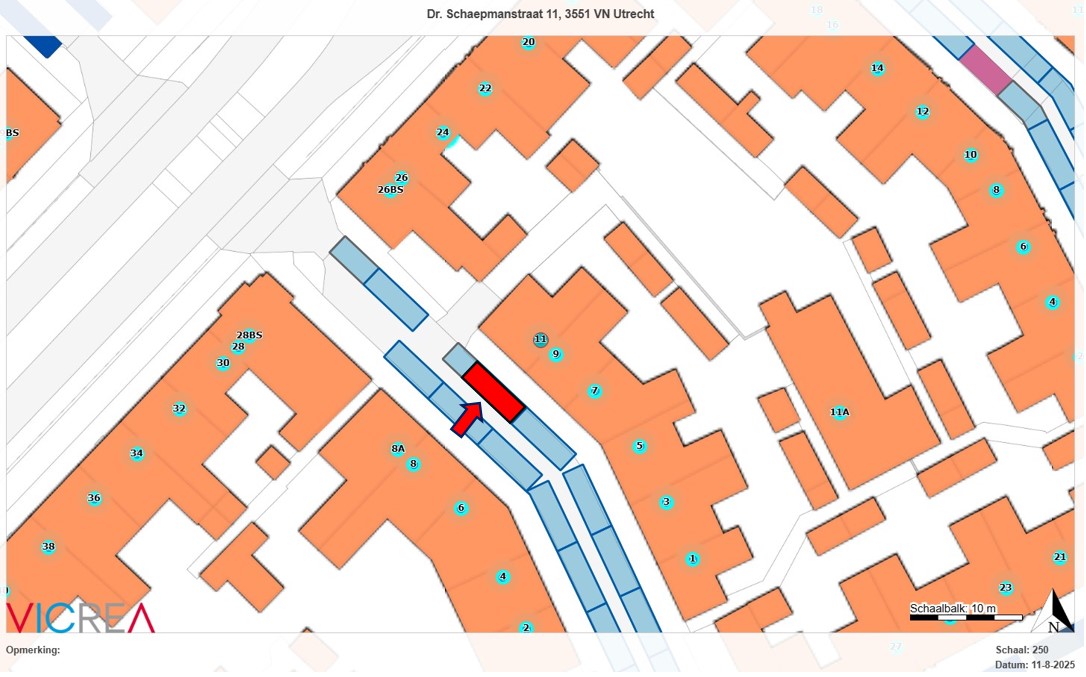Click the address marker labeled 23
The image size is (1086, 677).
[1005, 588]
